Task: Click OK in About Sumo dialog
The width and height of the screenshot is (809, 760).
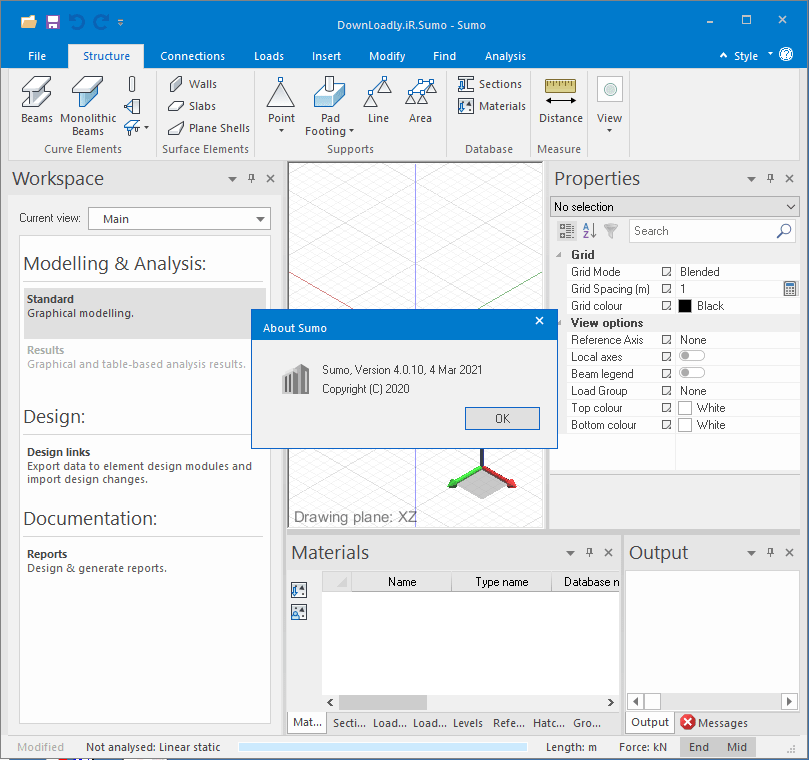Action: 502,418
